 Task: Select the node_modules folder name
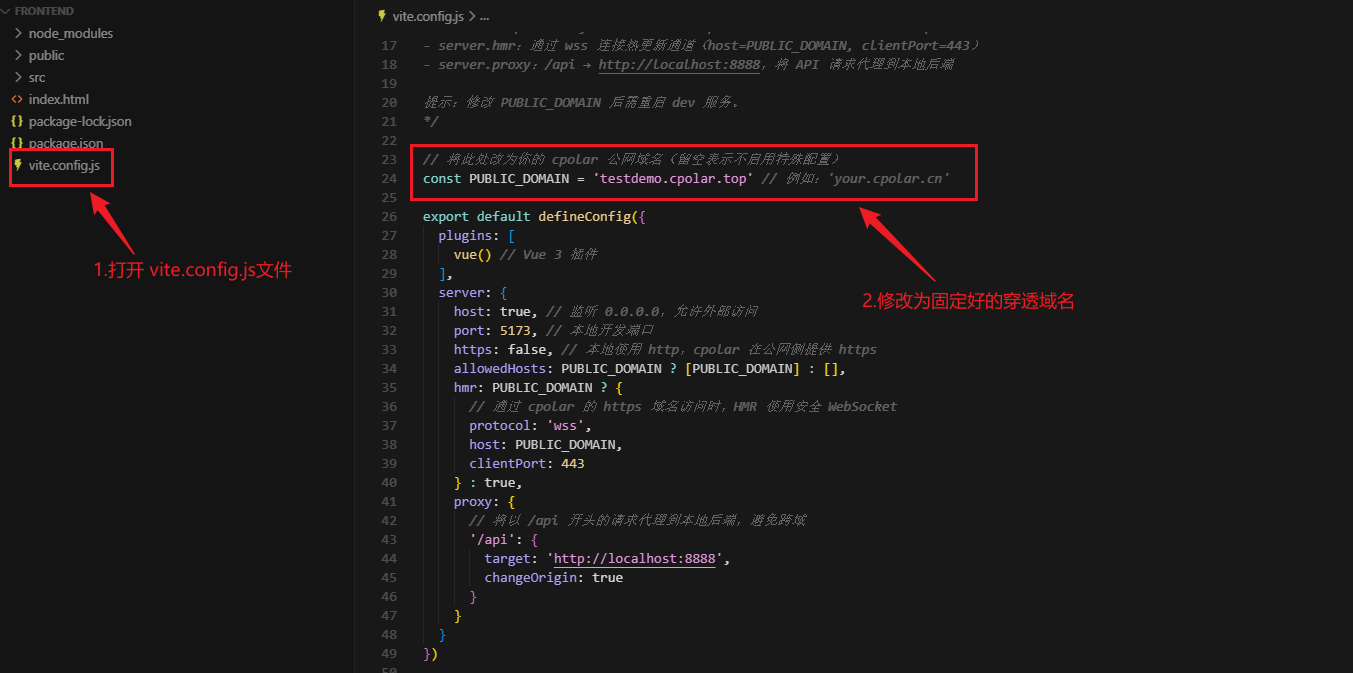[70, 33]
